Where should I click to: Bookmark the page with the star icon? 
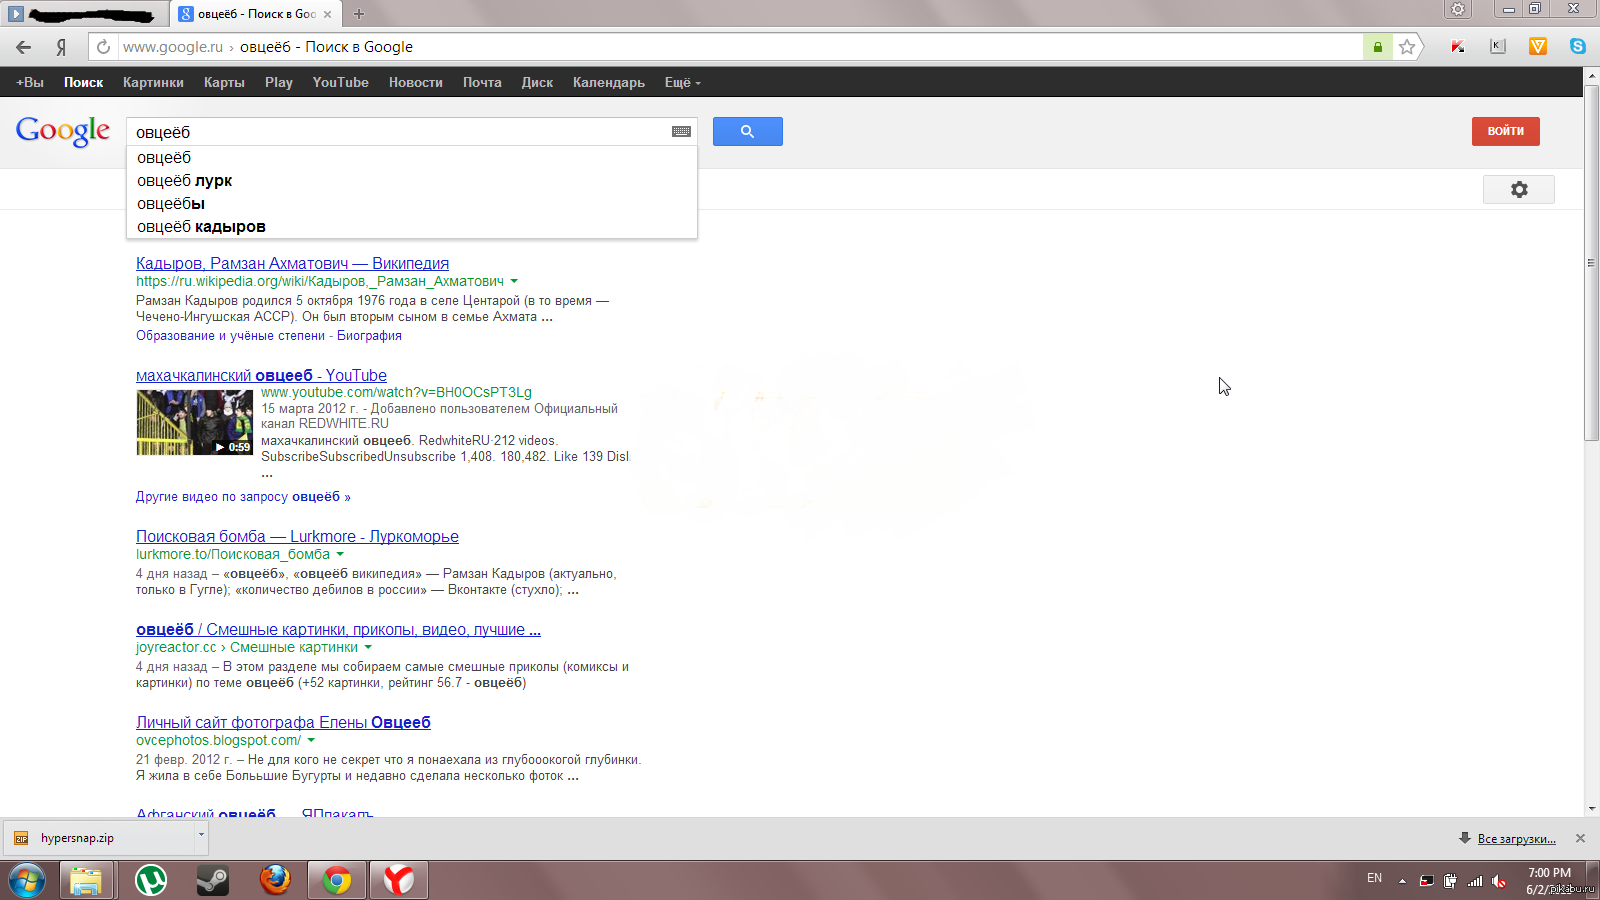[1407, 47]
